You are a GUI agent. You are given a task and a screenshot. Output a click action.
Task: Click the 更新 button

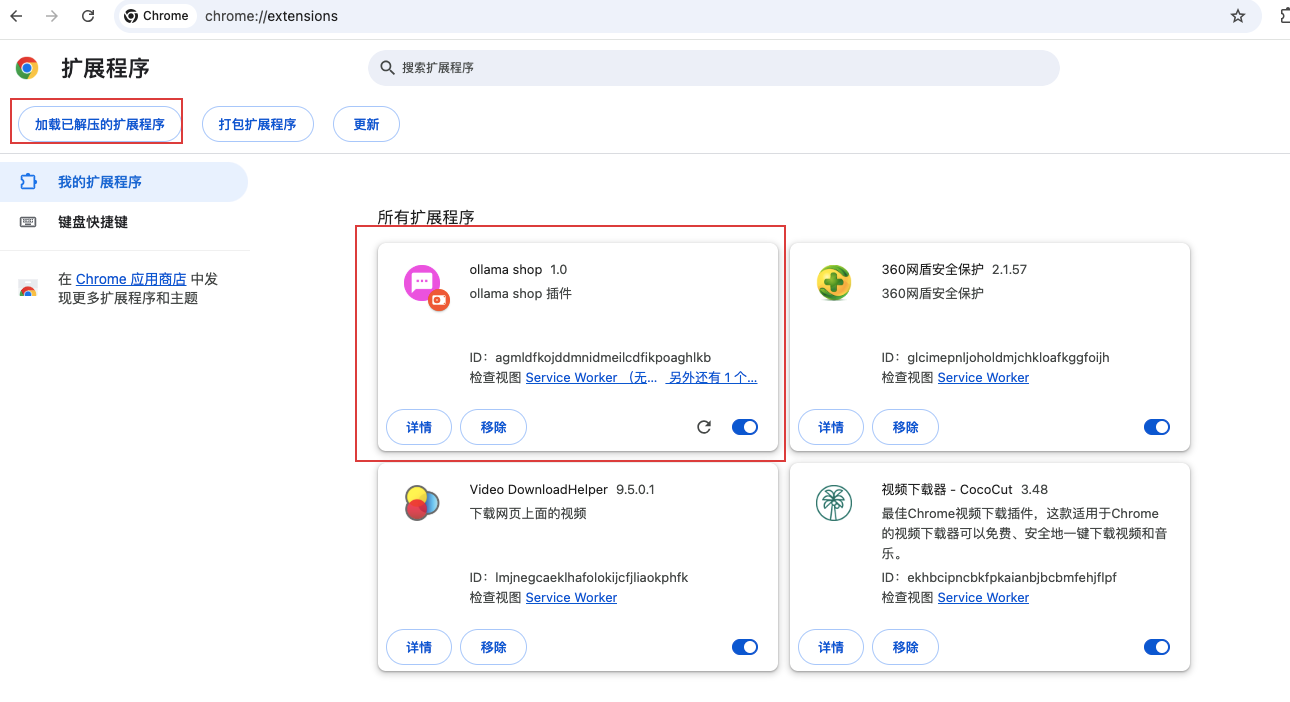coord(366,124)
